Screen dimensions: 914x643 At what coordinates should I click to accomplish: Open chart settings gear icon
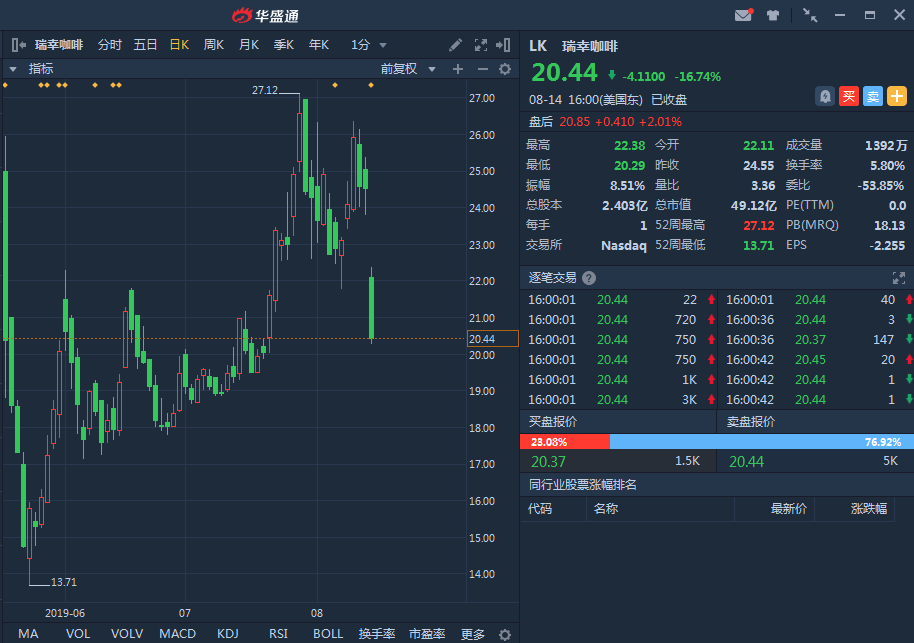(505, 69)
